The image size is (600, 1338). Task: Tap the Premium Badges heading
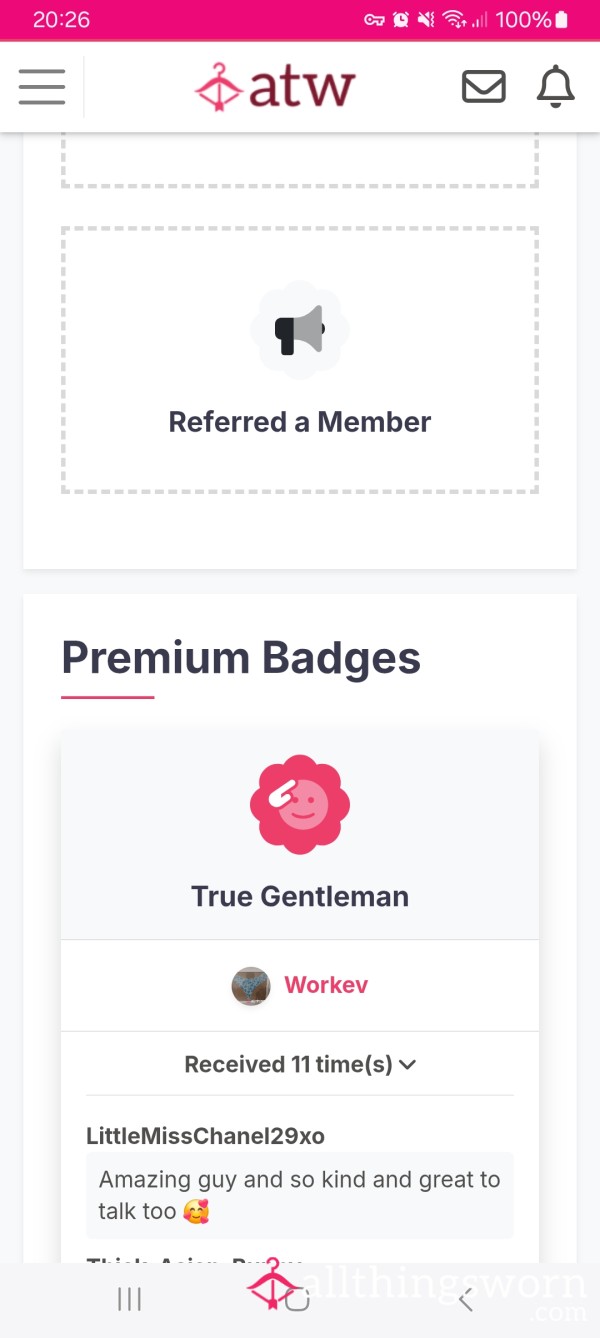[241, 658]
